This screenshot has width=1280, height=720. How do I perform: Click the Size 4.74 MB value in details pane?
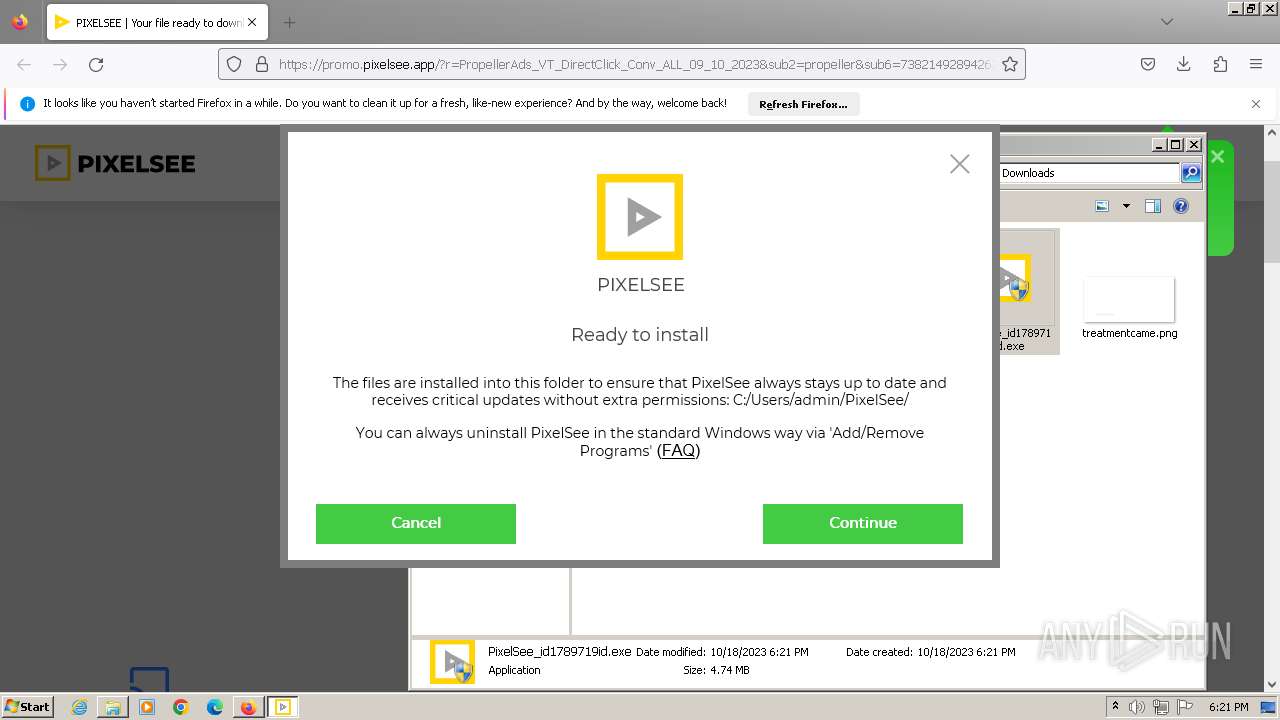[x=730, y=670]
